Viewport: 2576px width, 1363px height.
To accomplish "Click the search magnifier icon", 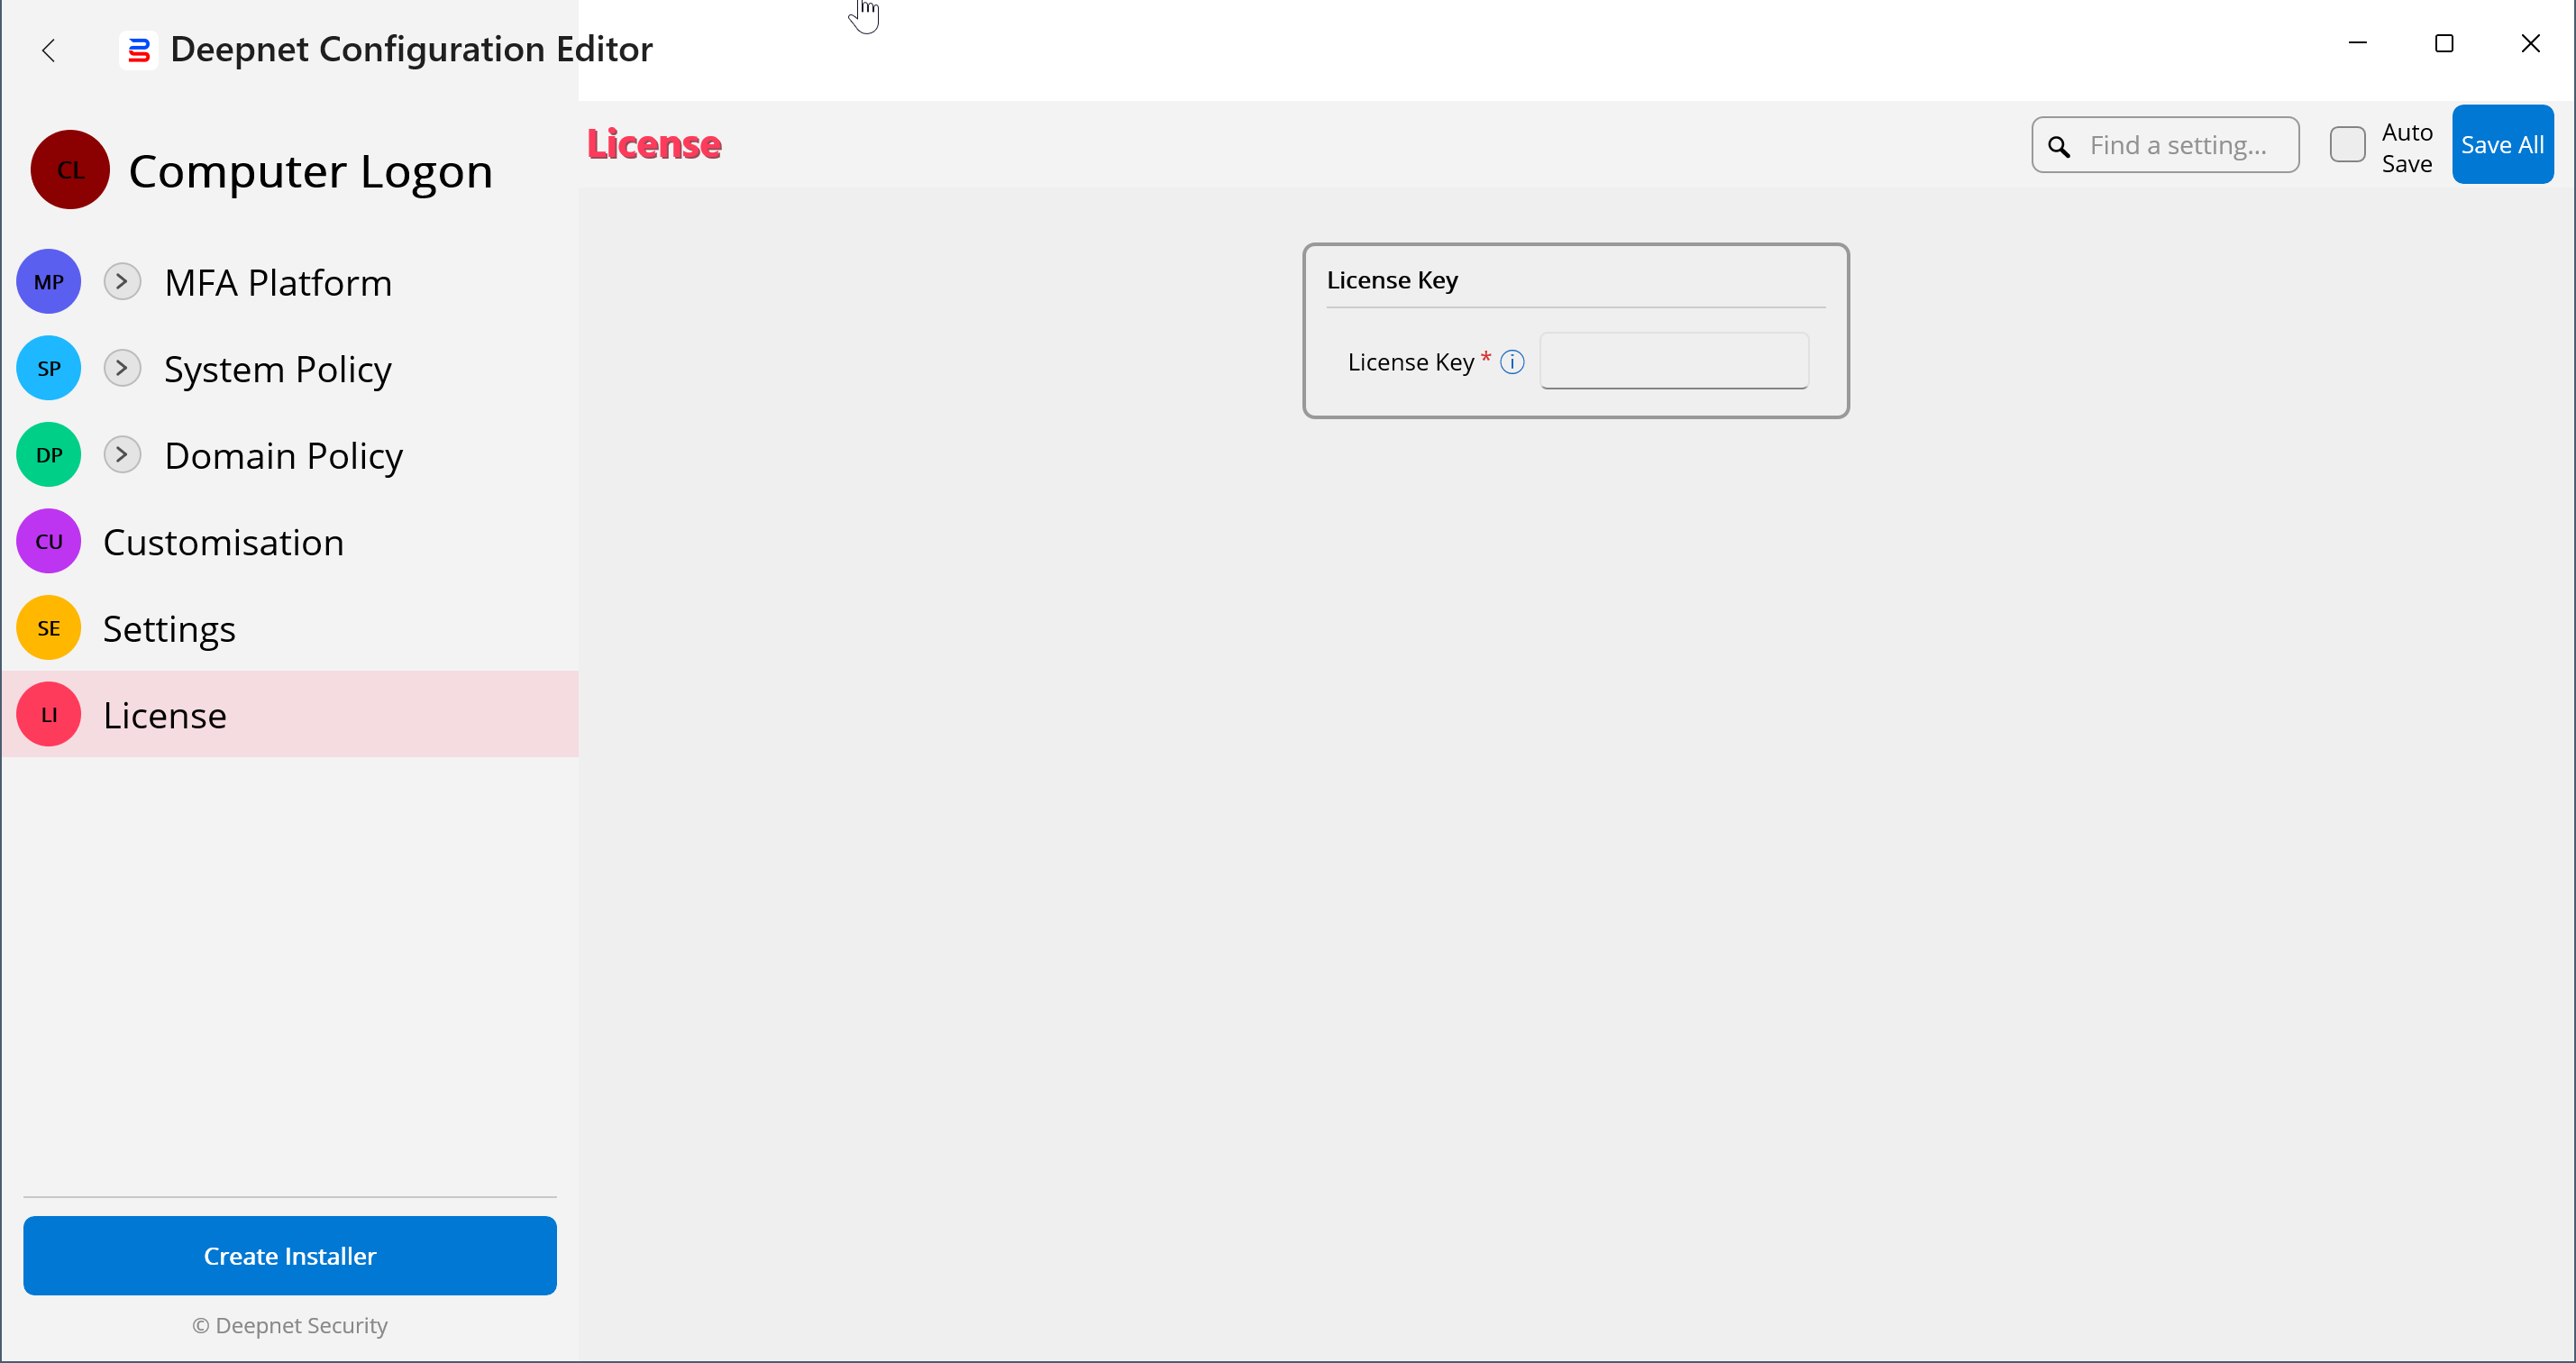I will tap(2058, 147).
